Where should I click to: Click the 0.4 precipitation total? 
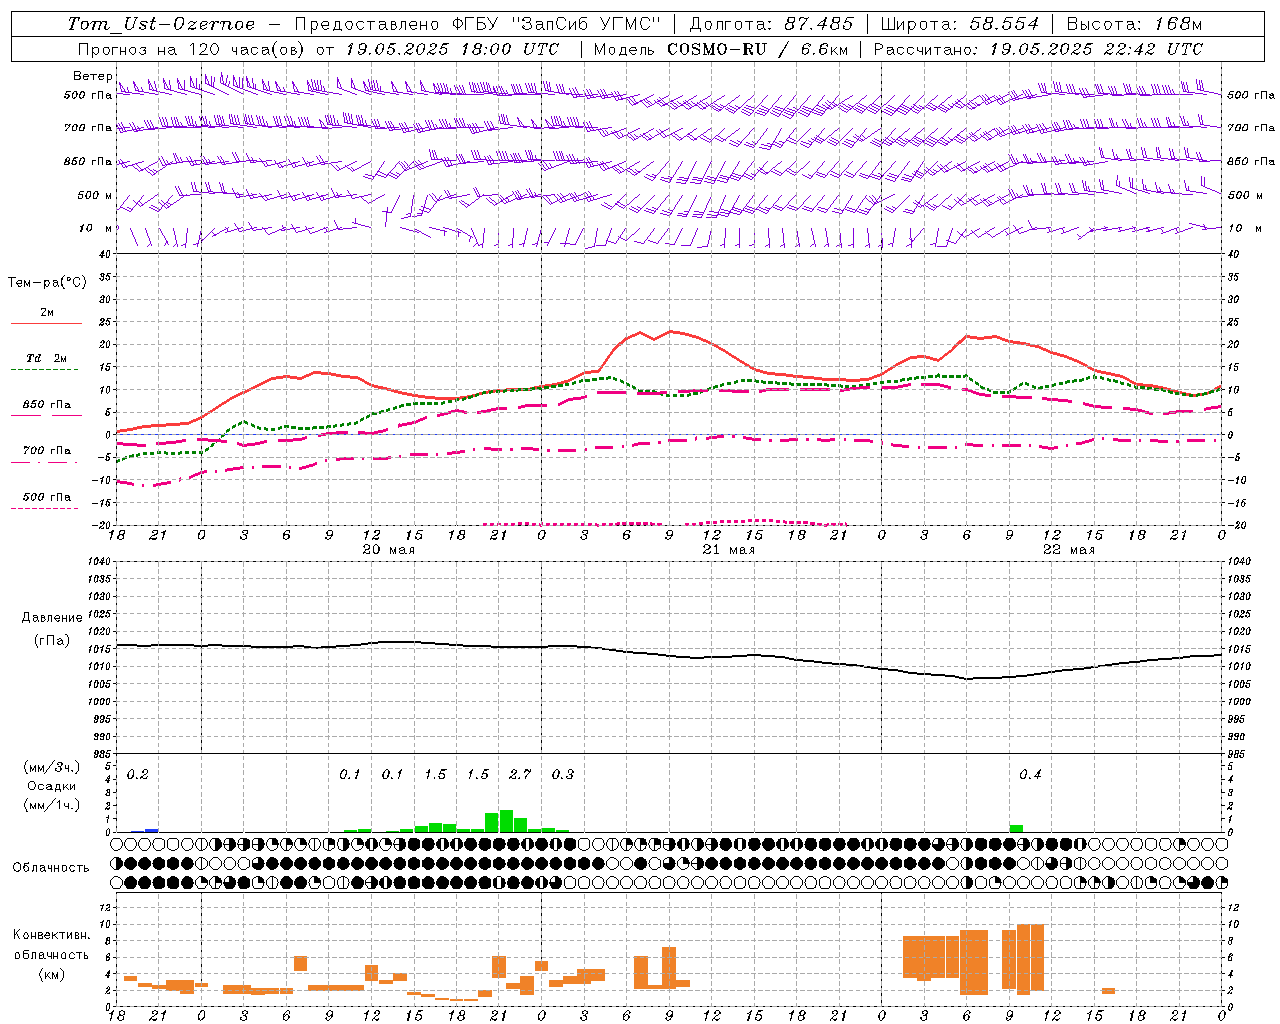(1030, 775)
